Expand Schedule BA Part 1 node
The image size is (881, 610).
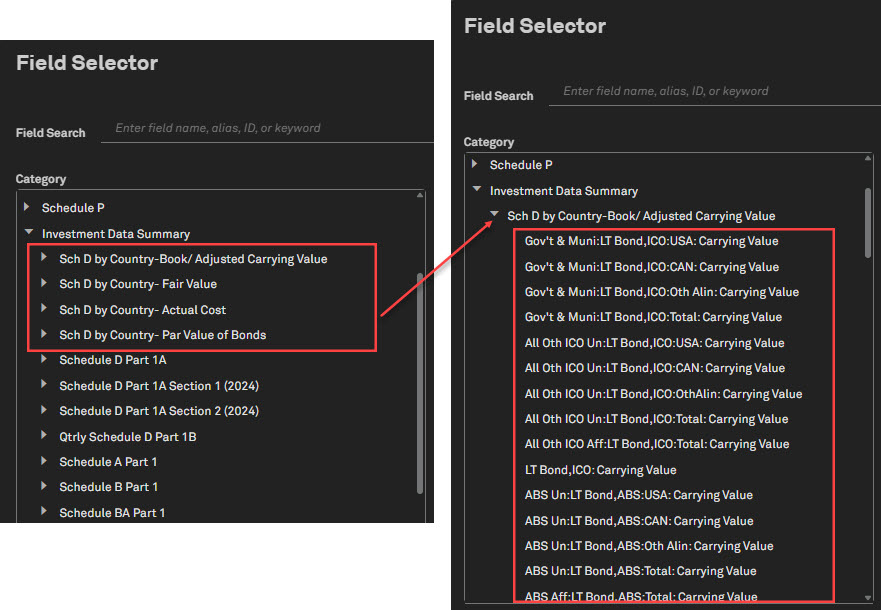(44, 513)
